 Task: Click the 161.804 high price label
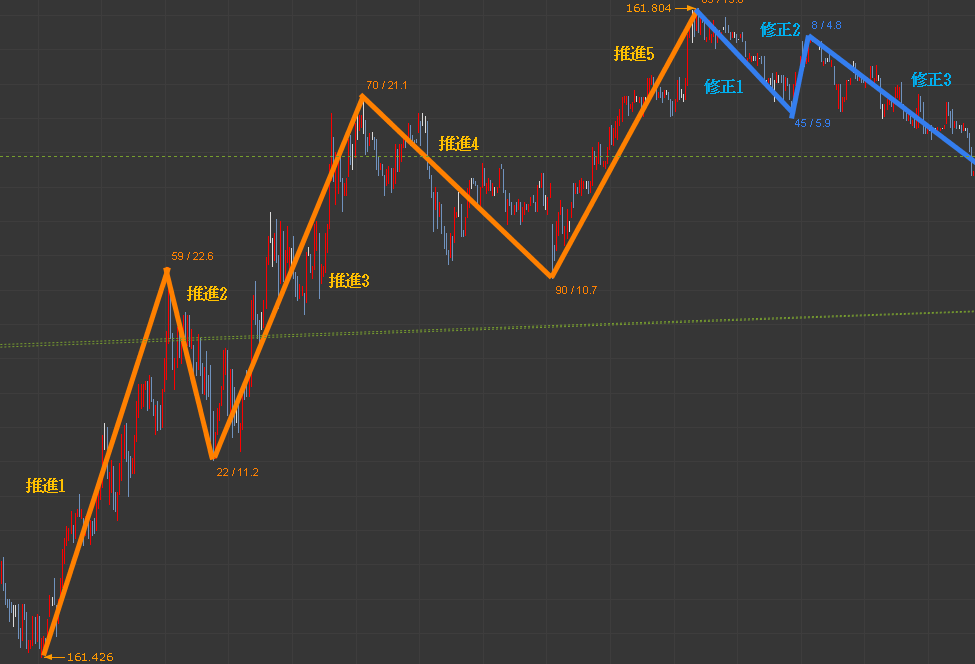(x=649, y=8)
